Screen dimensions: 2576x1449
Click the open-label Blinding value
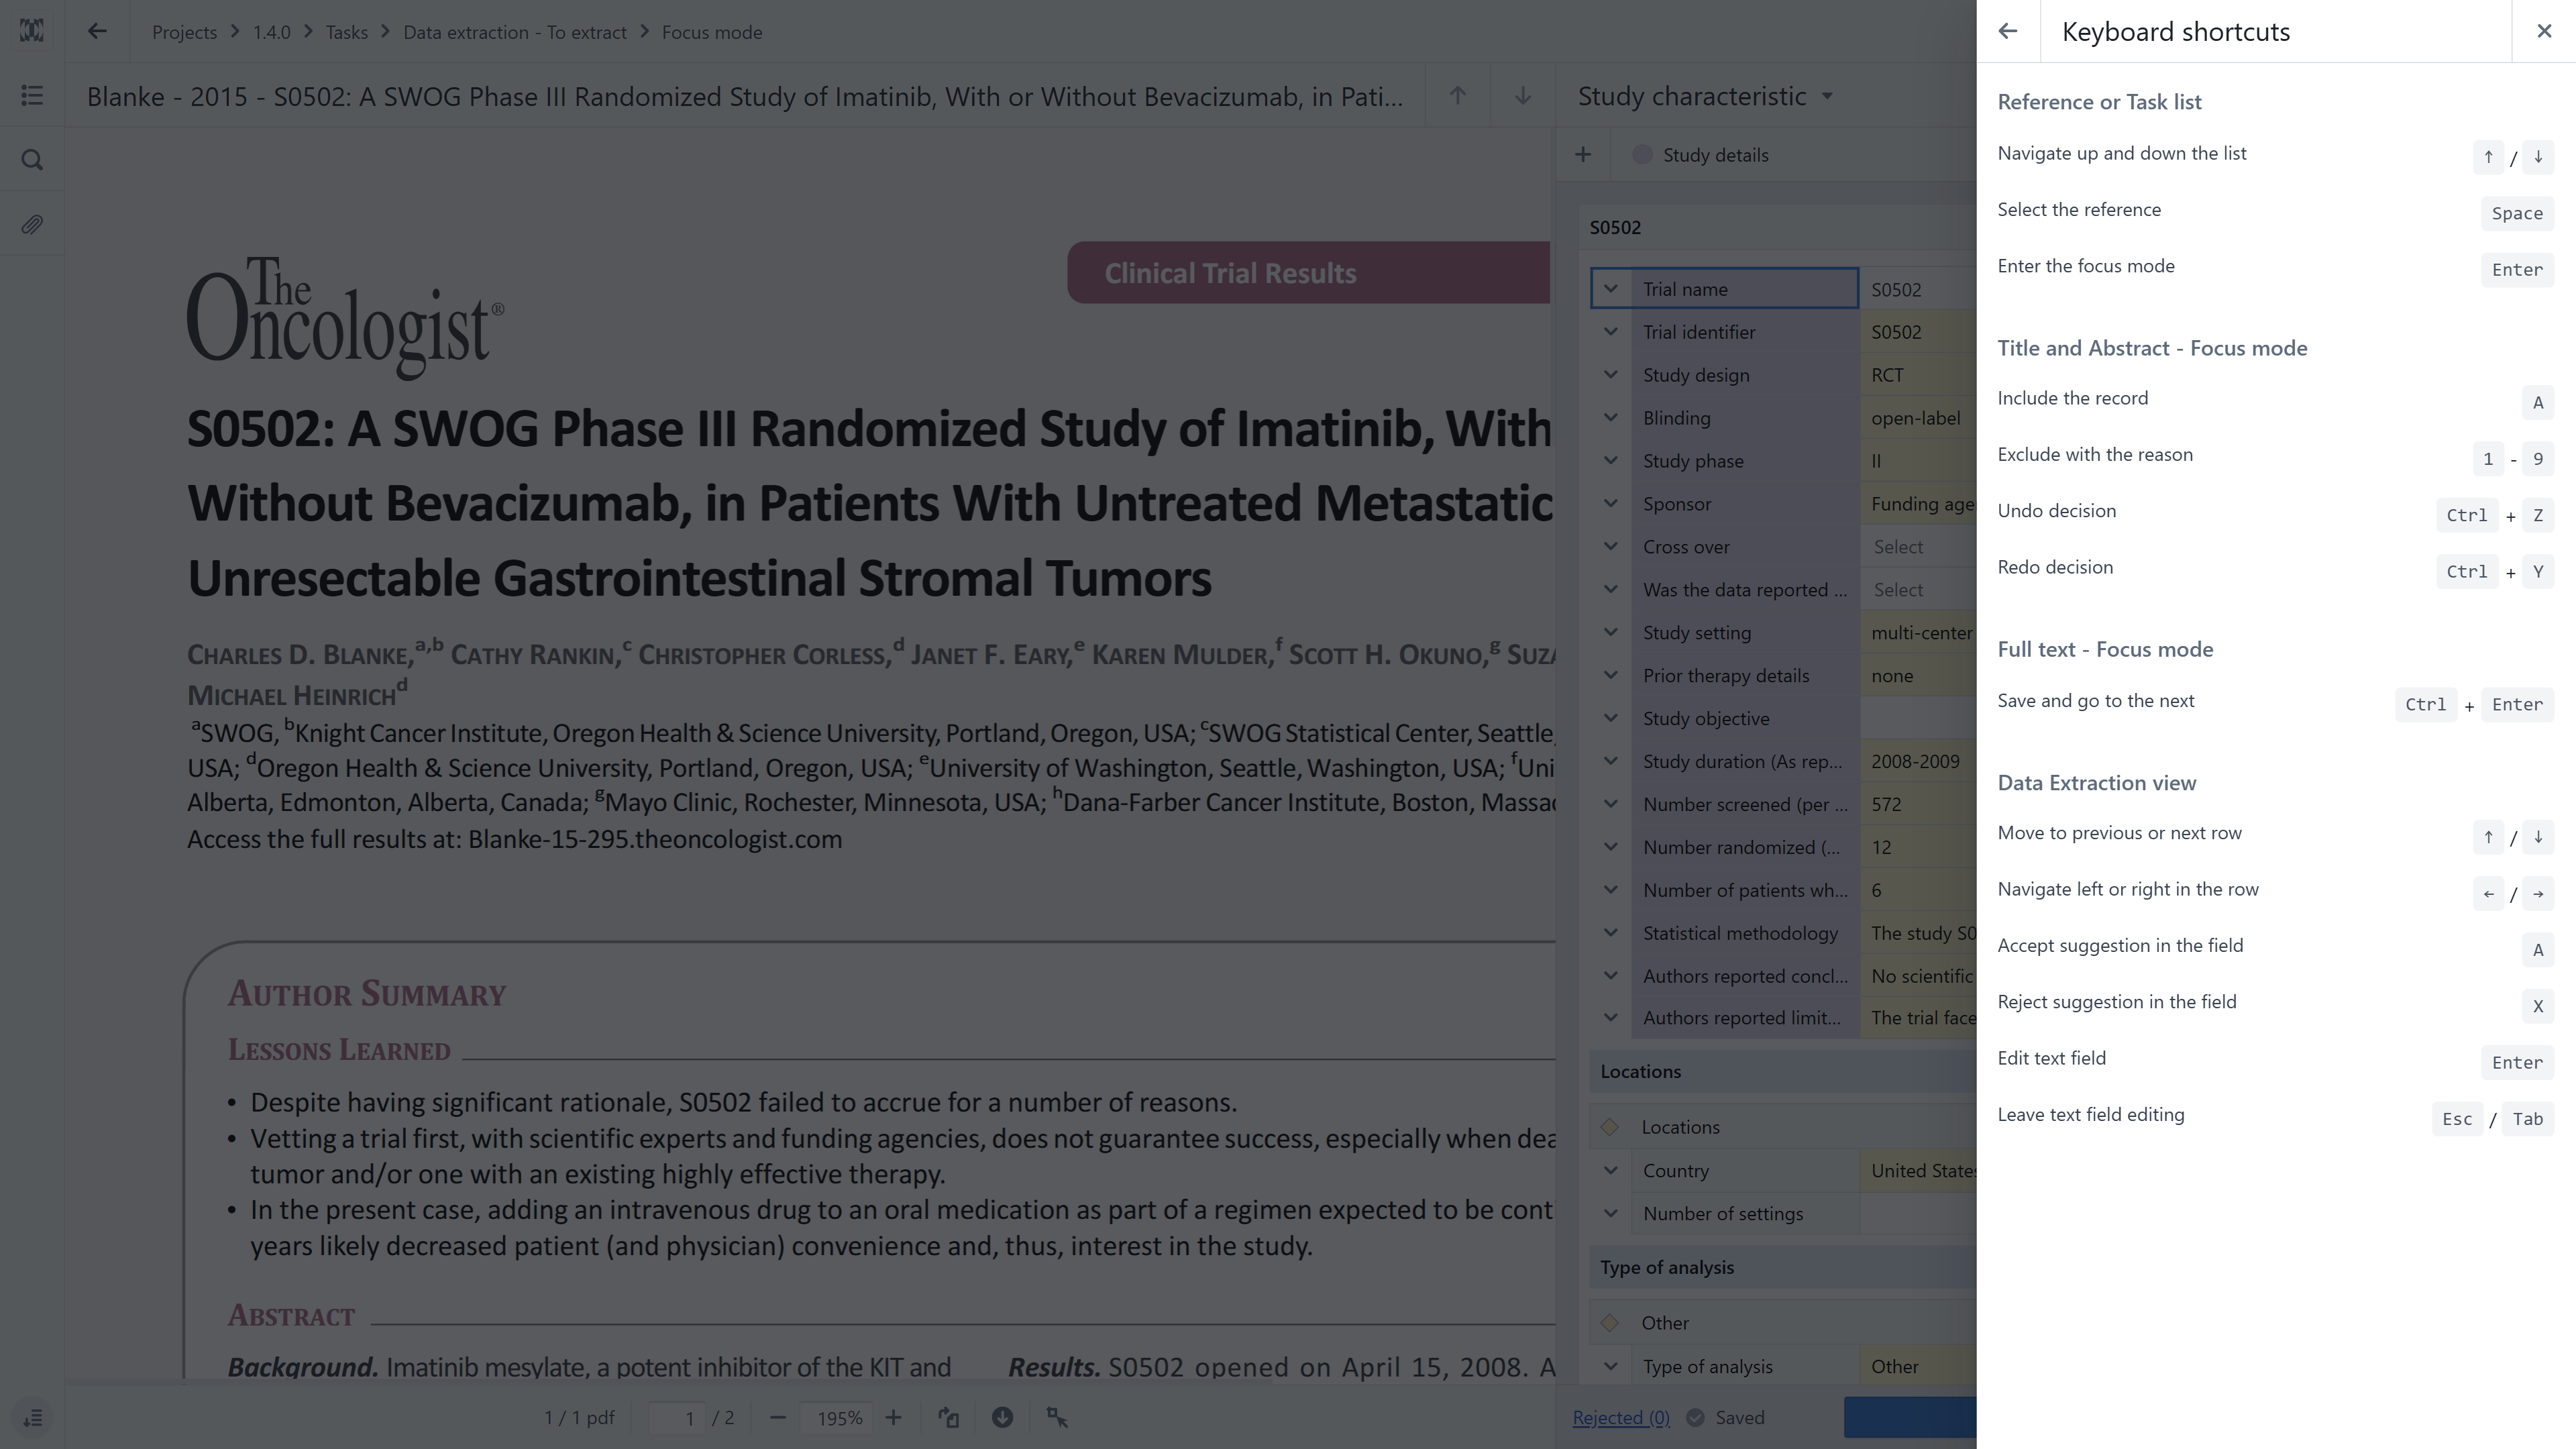tap(1918, 418)
